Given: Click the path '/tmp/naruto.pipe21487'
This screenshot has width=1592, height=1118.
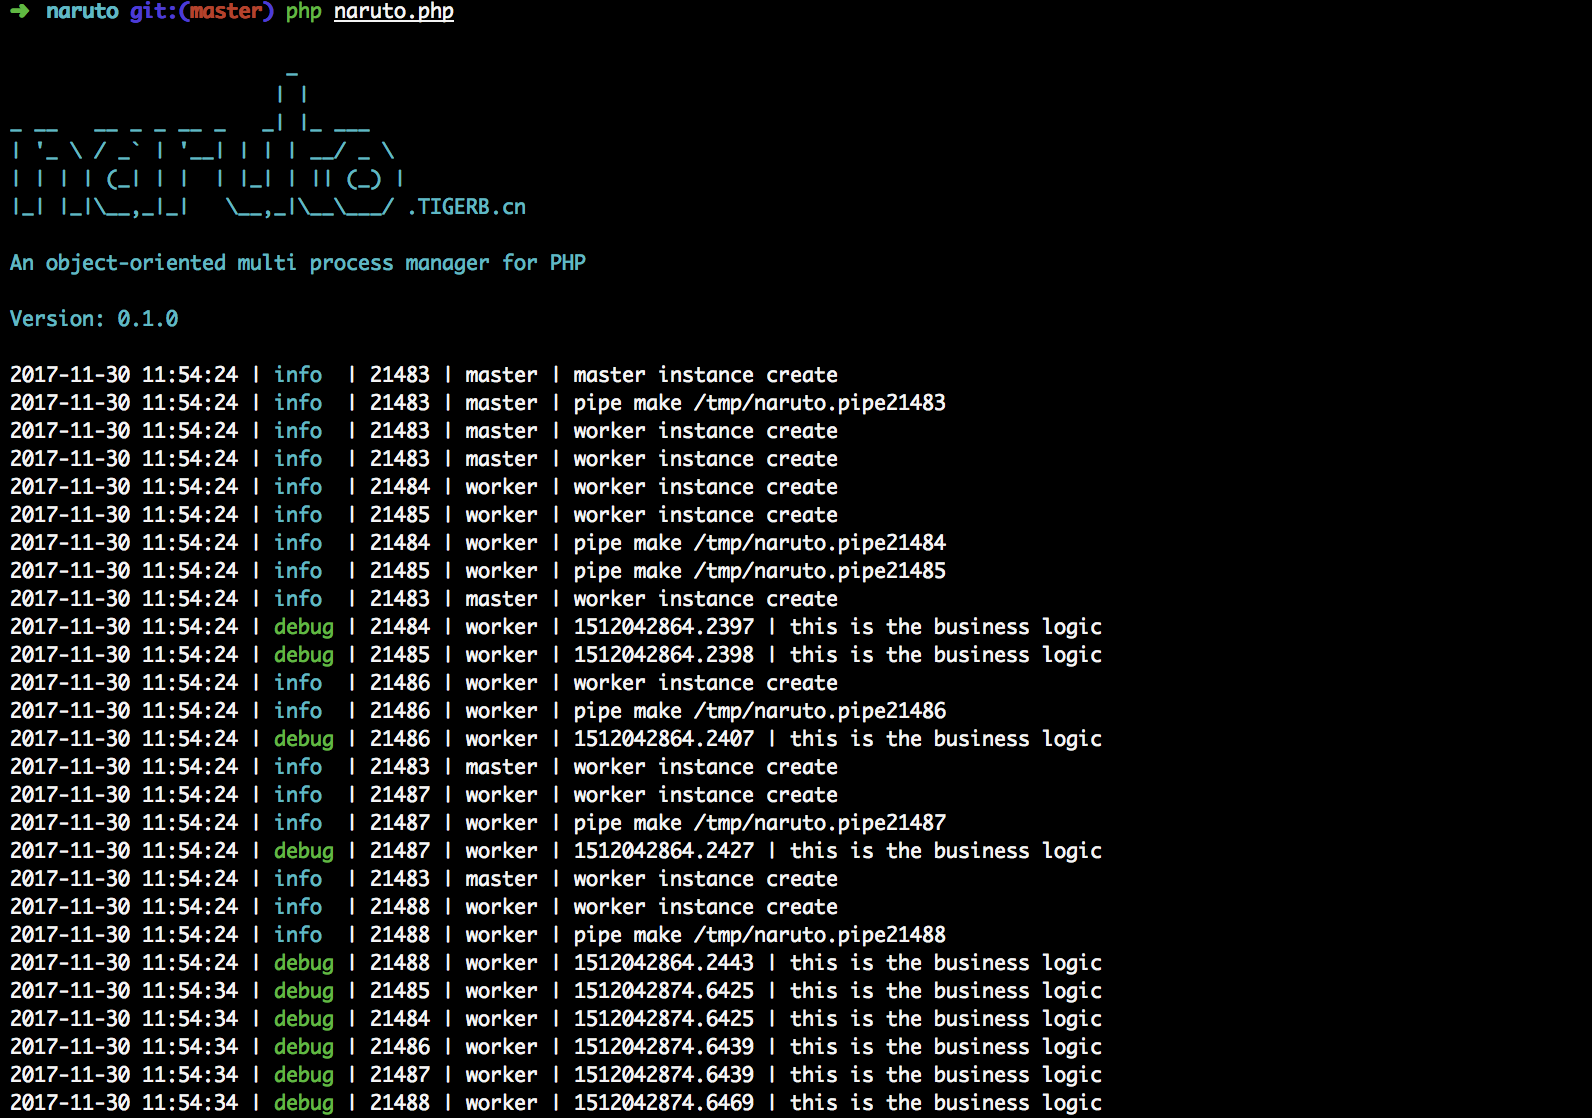Looking at the screenshot, I should 820,823.
